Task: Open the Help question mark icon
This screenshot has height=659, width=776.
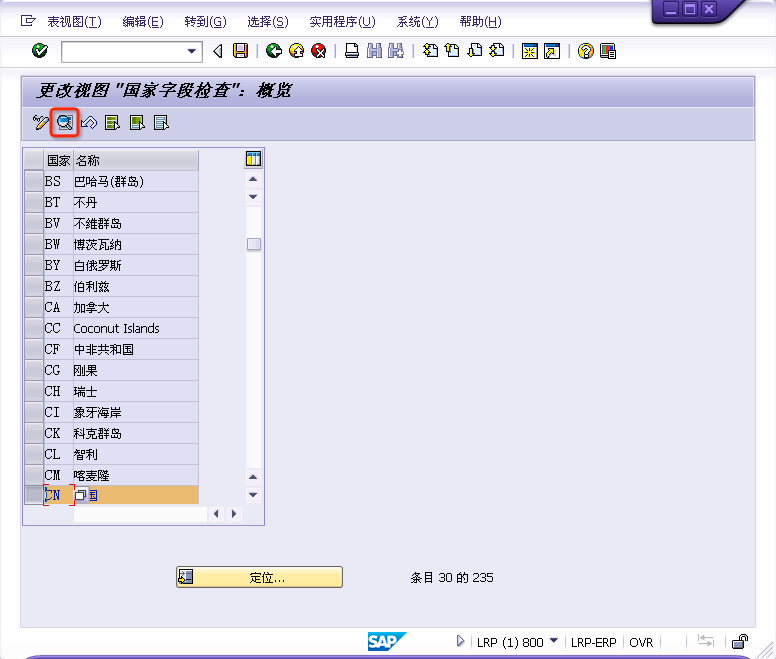Action: (x=585, y=51)
